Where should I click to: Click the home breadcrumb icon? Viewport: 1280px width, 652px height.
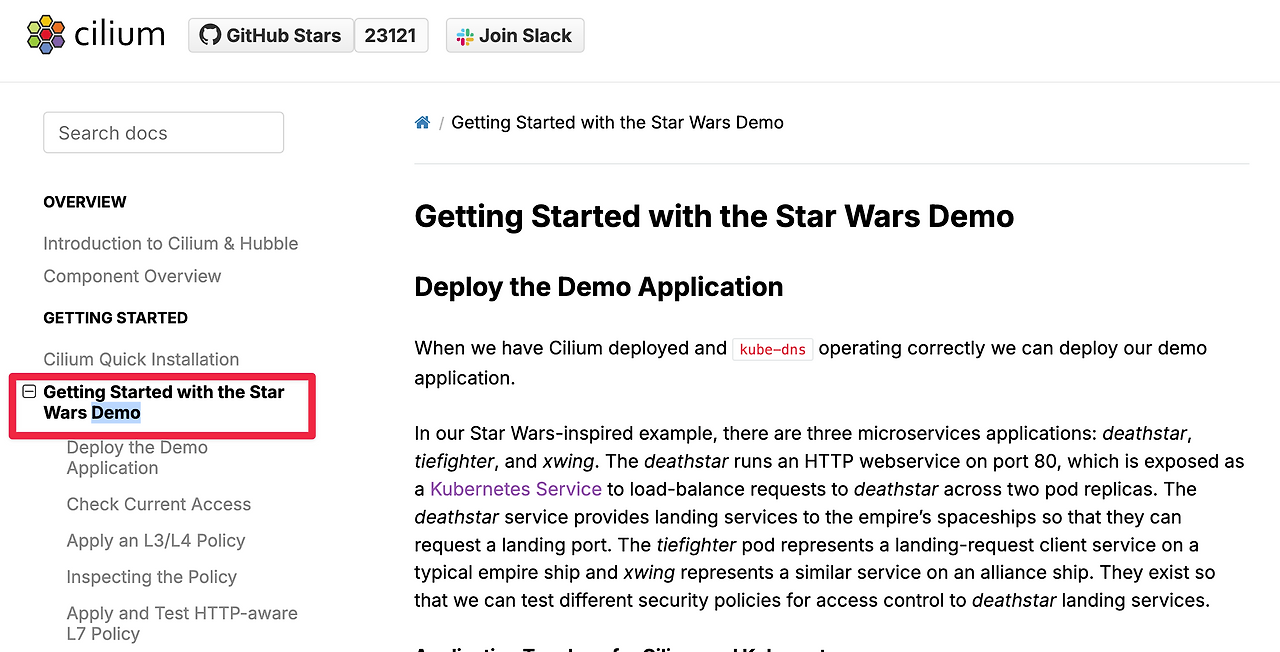click(422, 123)
